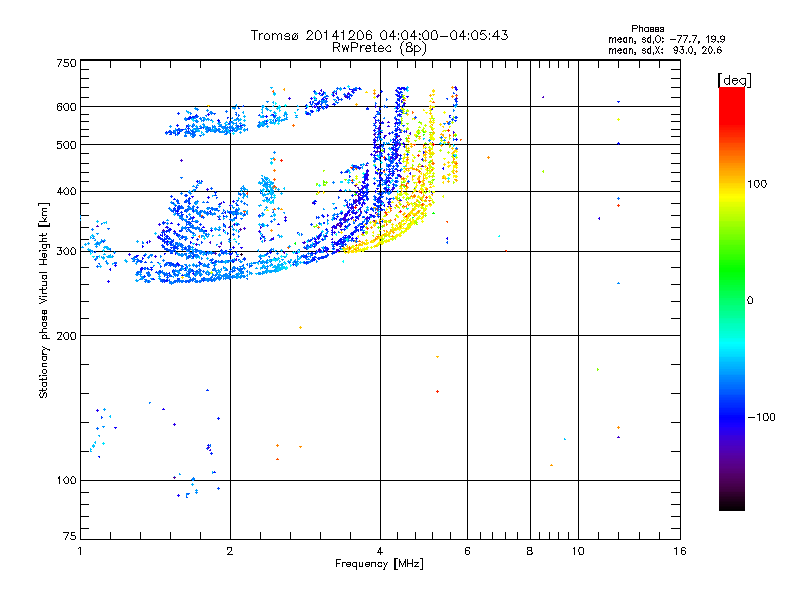Image resolution: width=800 pixels, height=600 pixels.
Task: Click the '6' tick label on frequency axis
Action: click(467, 551)
